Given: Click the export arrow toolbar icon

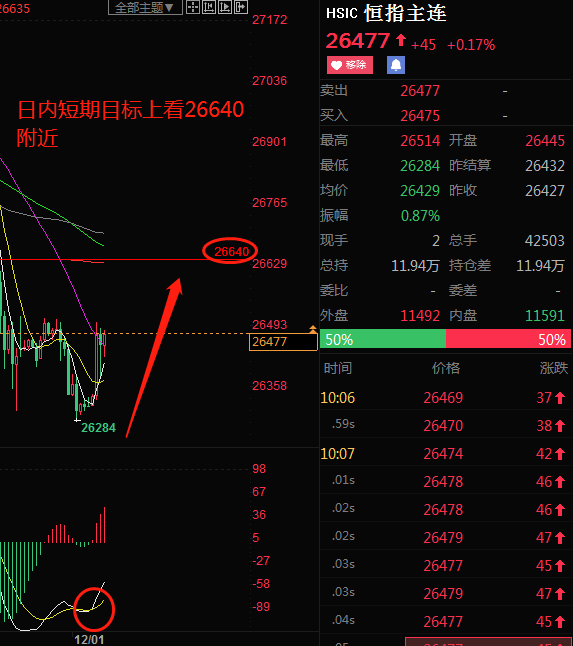Looking at the screenshot, I should (241, 7).
